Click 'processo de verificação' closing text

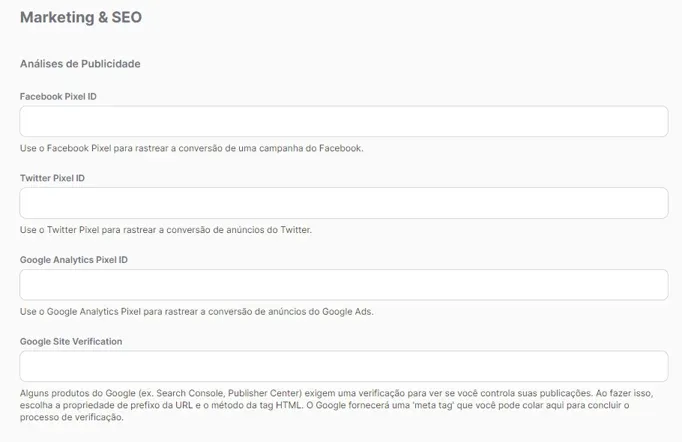coord(71,417)
